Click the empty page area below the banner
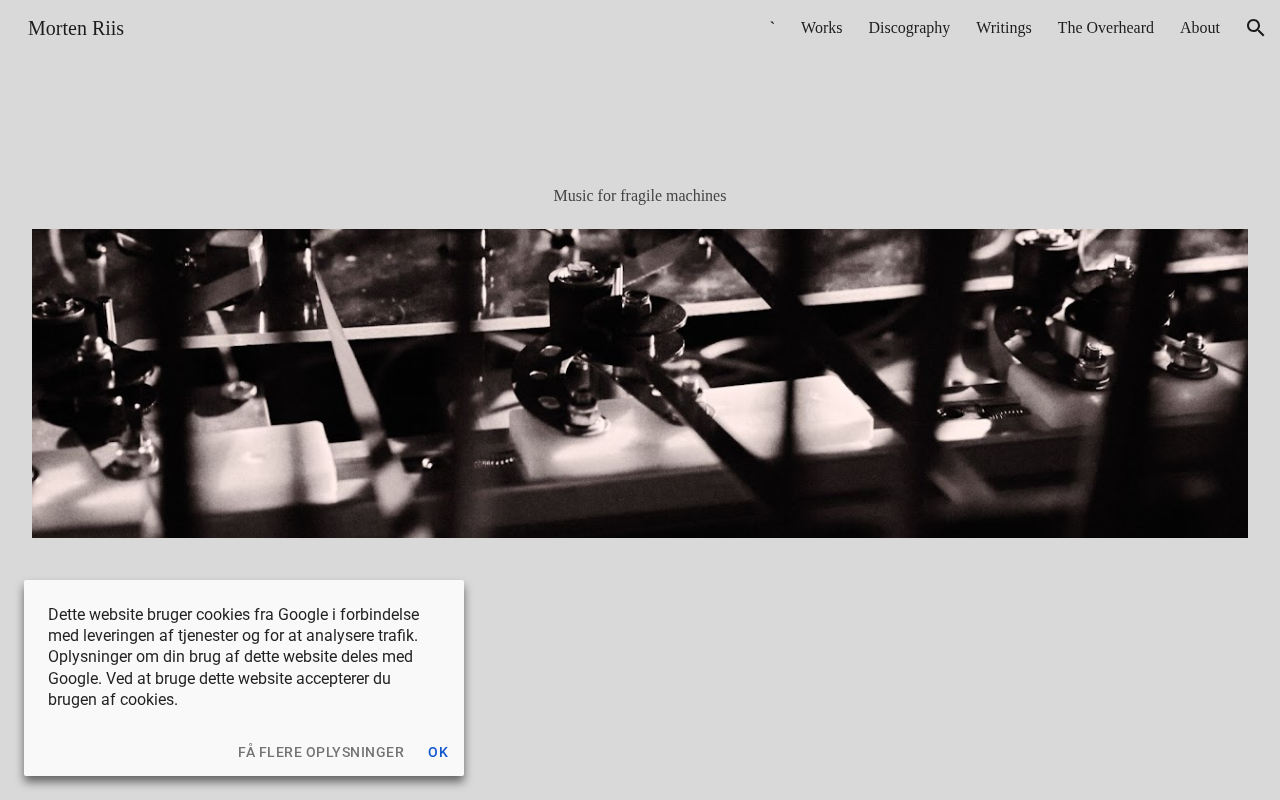 (860, 670)
